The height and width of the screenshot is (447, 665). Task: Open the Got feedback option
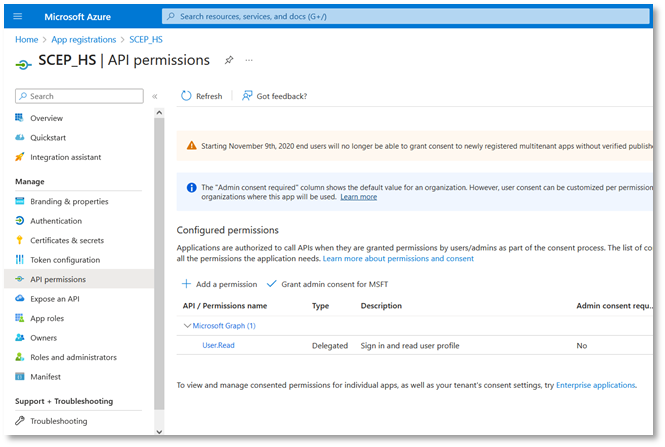pos(274,96)
